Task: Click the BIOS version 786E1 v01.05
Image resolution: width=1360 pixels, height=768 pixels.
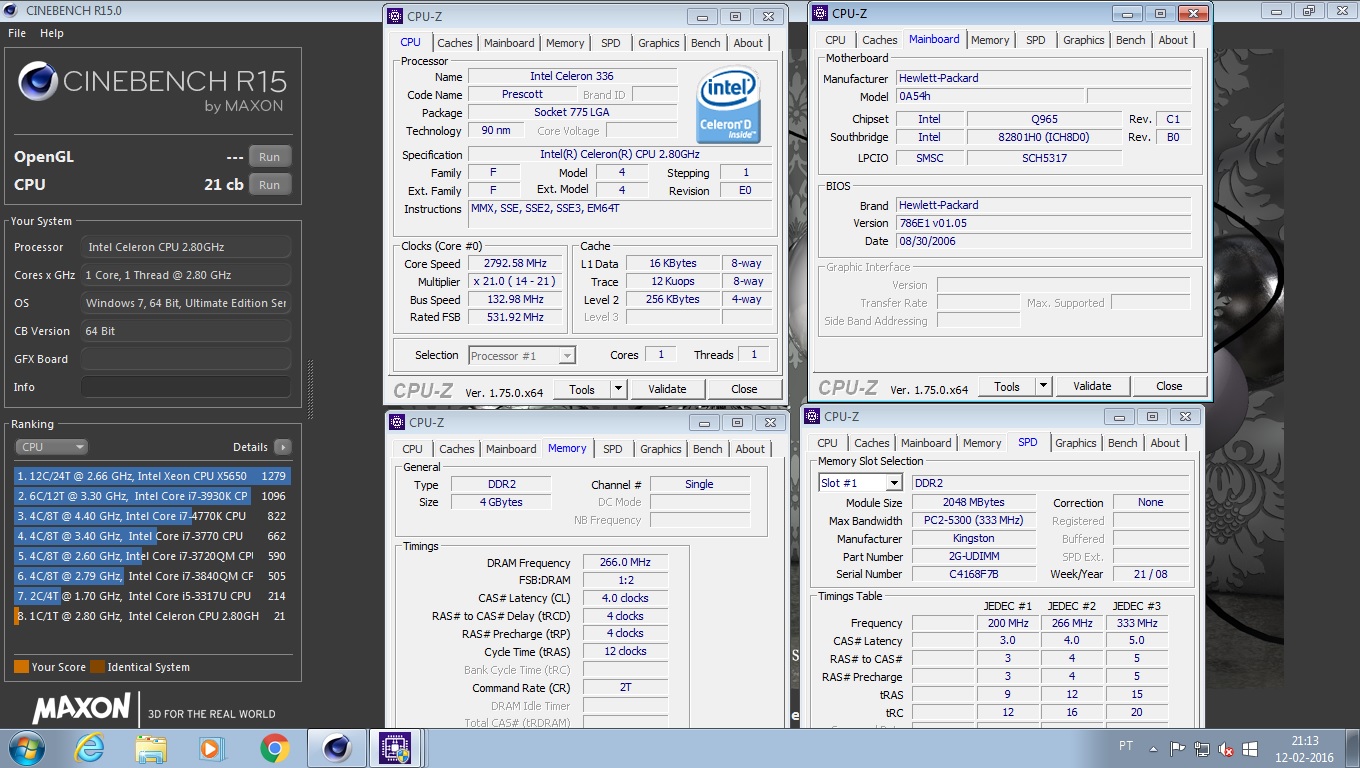Action: (1043, 223)
